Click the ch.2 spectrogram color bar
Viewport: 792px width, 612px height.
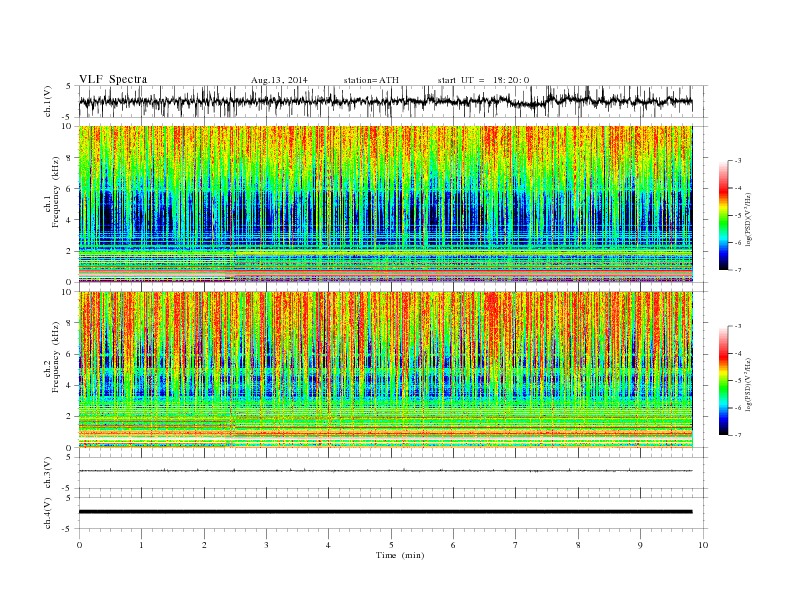pos(723,380)
